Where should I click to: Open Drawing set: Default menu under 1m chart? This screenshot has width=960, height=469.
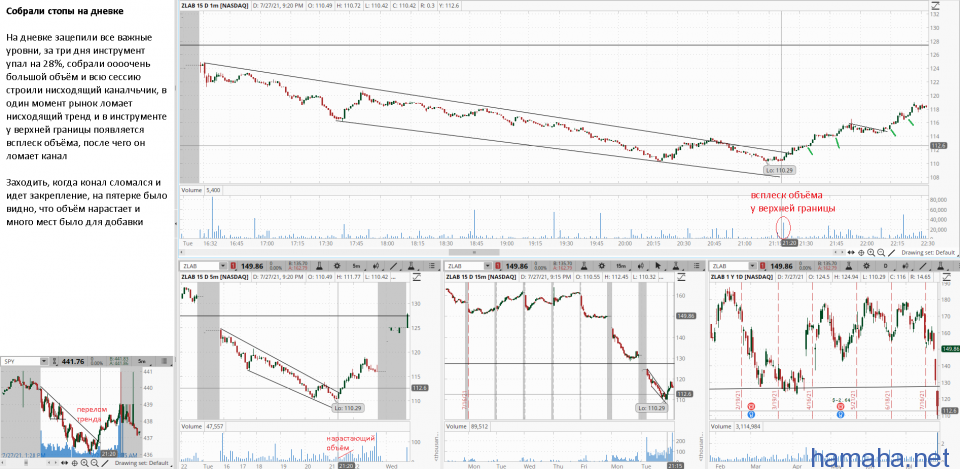pyautogui.click(x=929, y=252)
